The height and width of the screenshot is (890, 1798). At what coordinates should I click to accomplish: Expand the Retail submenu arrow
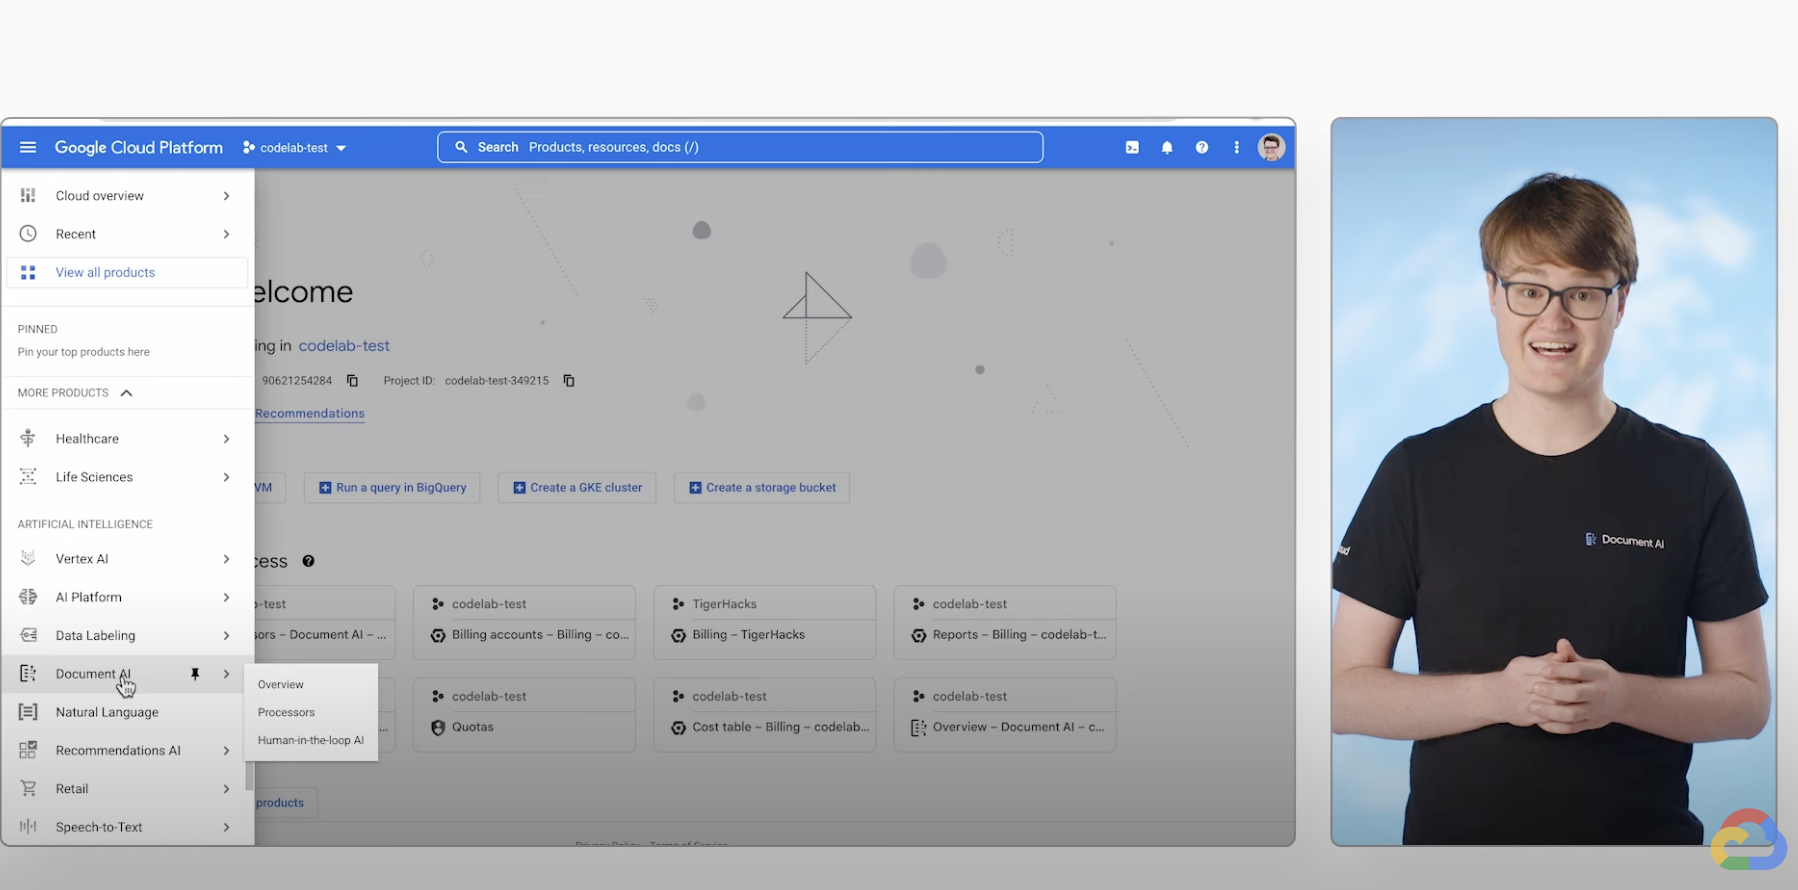(226, 788)
